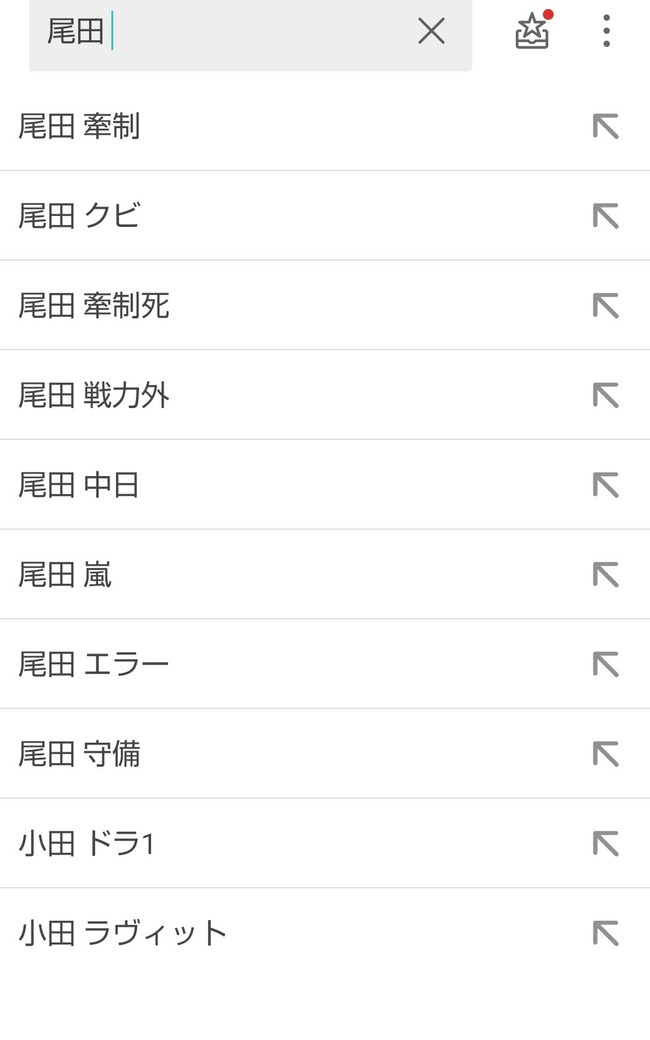
Task: Open the three-dot overflow menu
Action: [606, 31]
